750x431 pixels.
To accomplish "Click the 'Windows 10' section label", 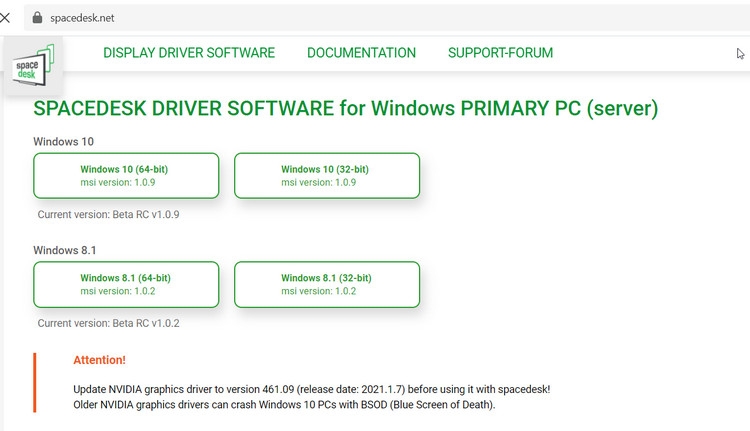I will tap(63, 142).
